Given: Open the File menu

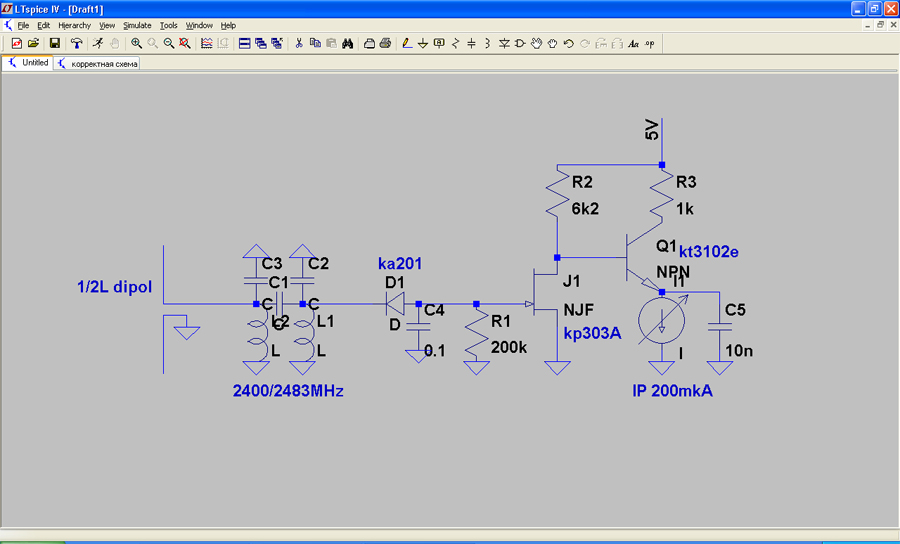Looking at the screenshot, I should 23,25.
